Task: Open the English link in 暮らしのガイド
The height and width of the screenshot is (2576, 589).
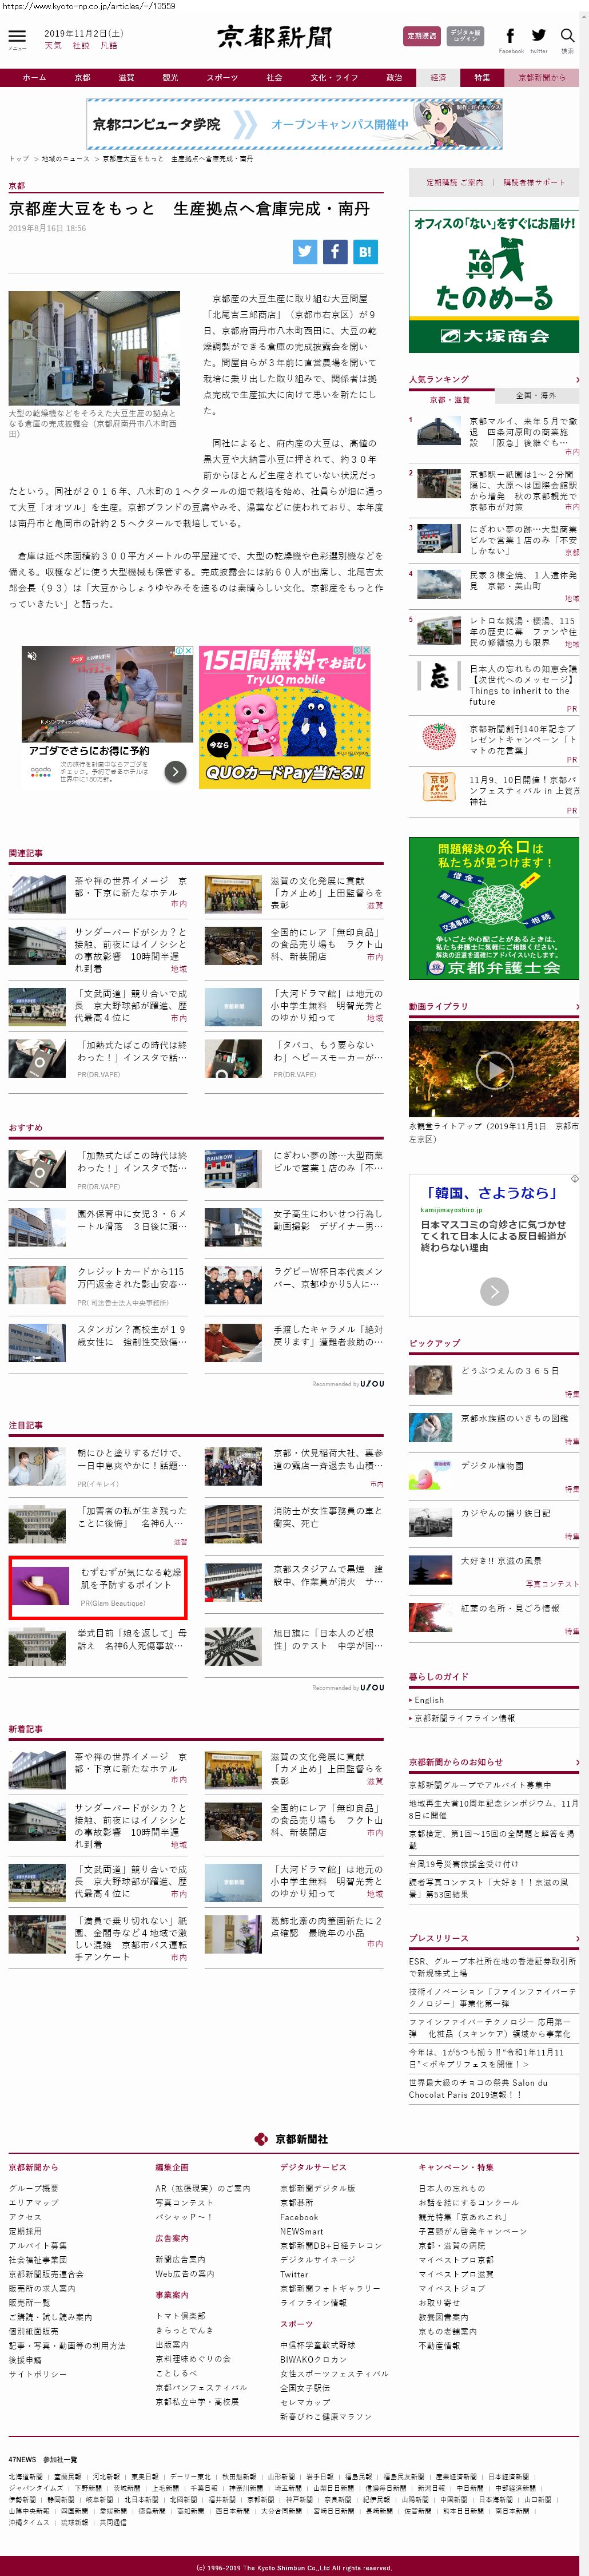Action: (430, 1700)
